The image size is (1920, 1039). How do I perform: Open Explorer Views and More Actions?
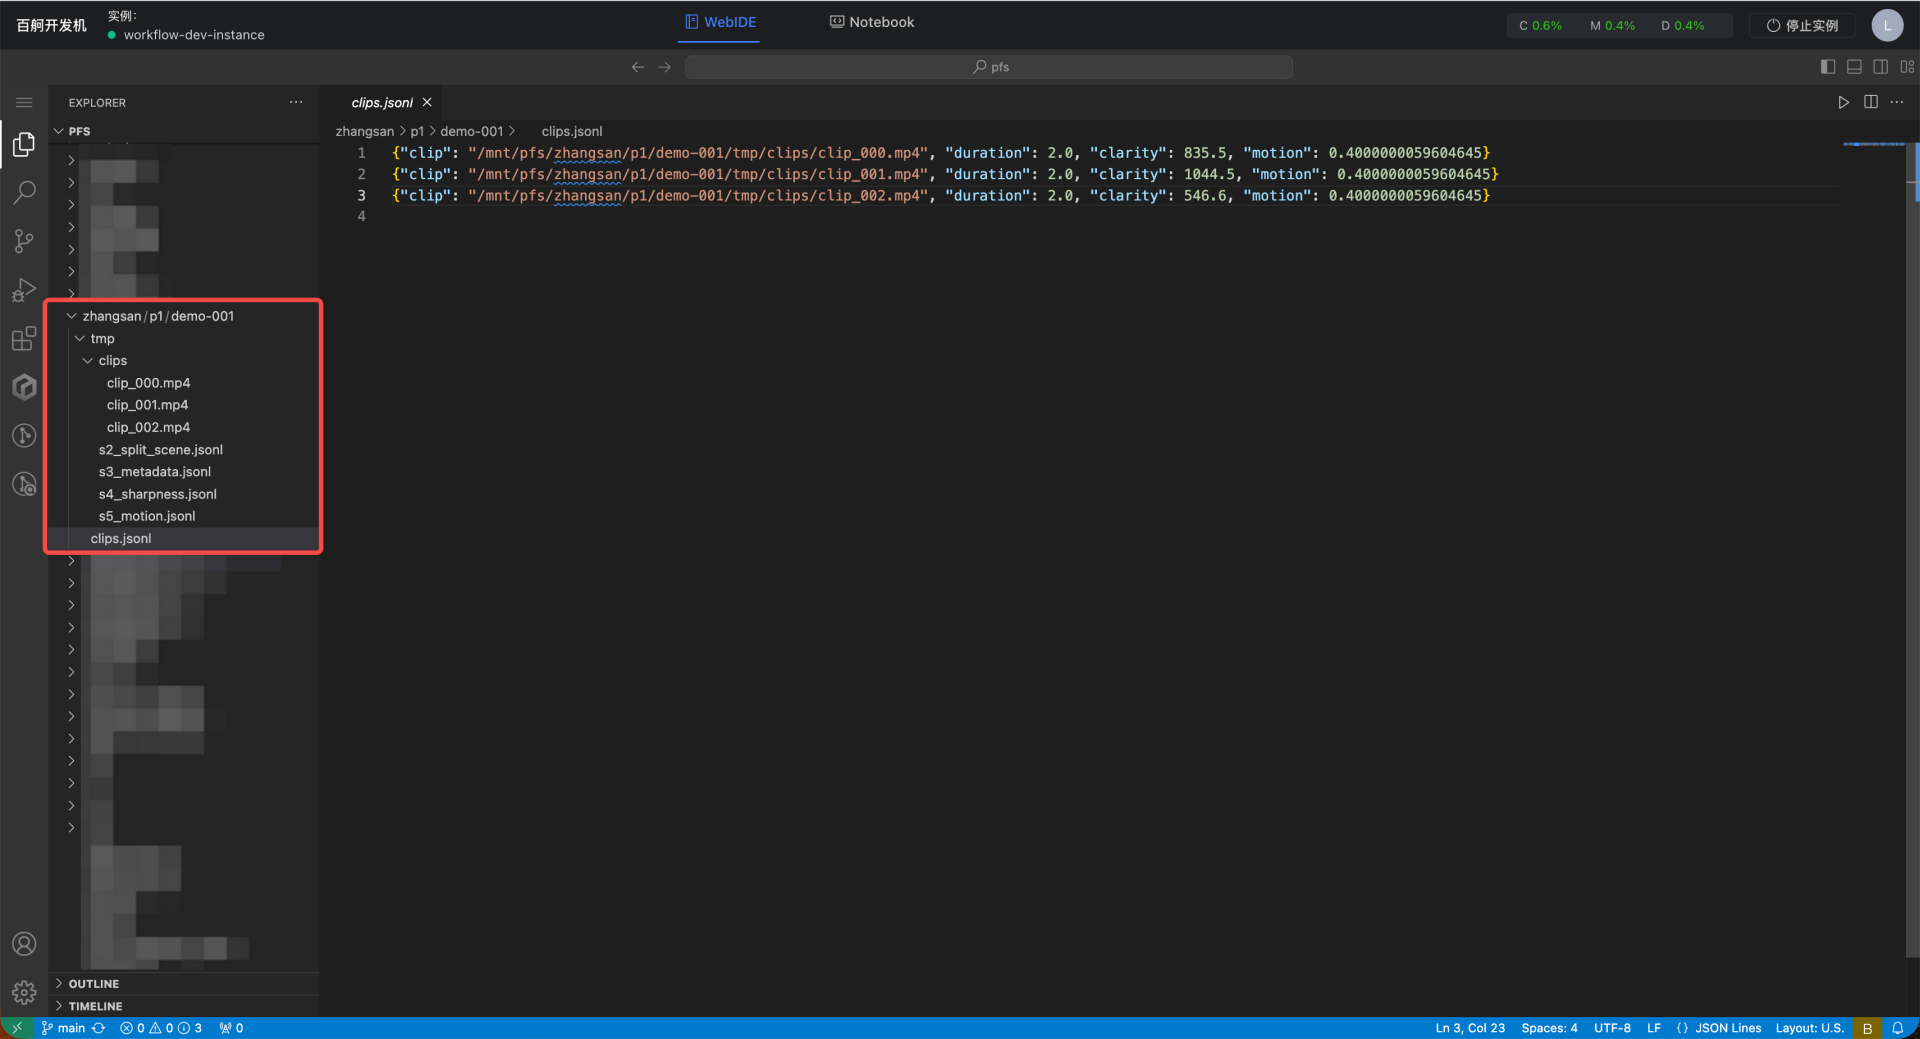click(296, 102)
